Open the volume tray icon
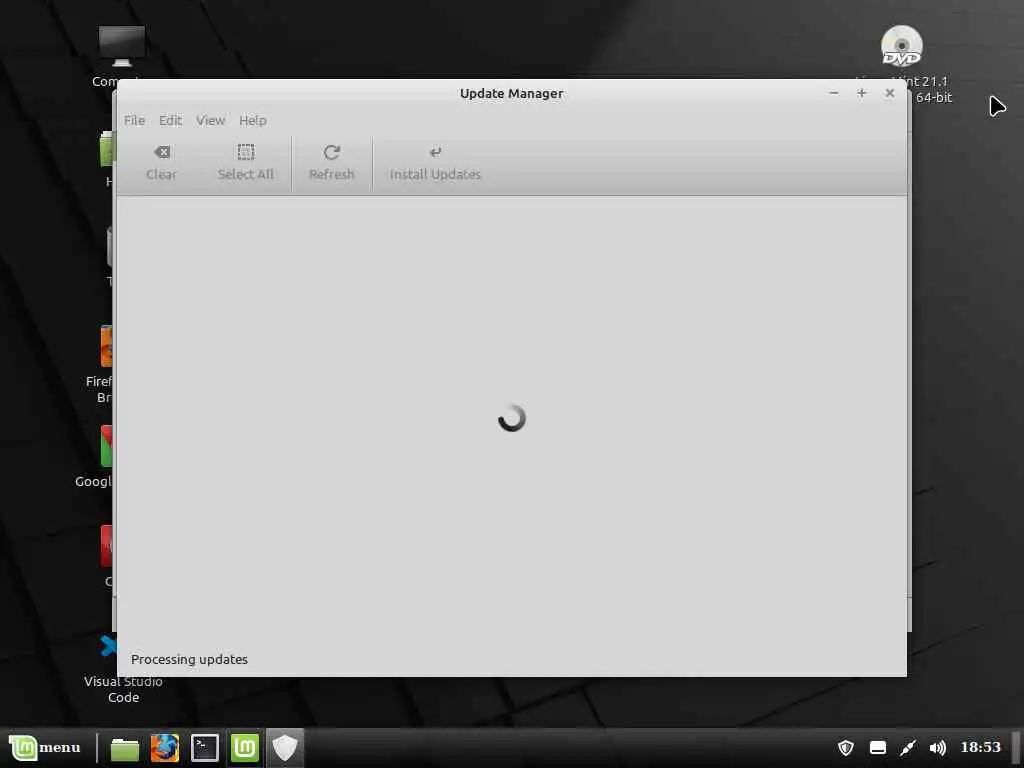The width and height of the screenshot is (1024, 768). click(x=938, y=747)
